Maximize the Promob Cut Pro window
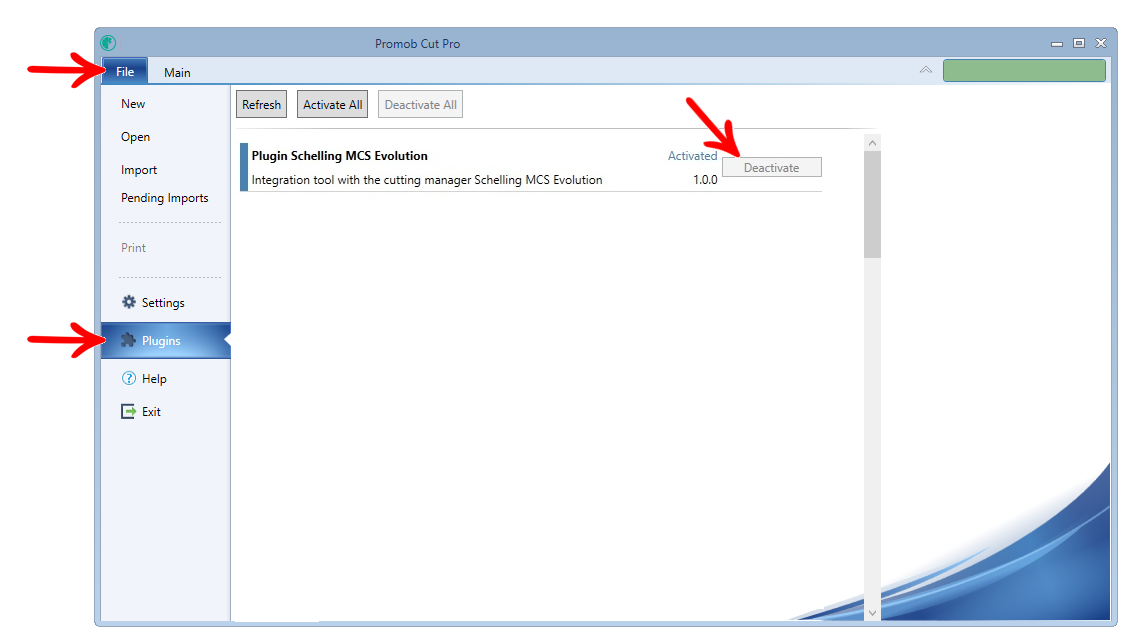 [x=1079, y=44]
